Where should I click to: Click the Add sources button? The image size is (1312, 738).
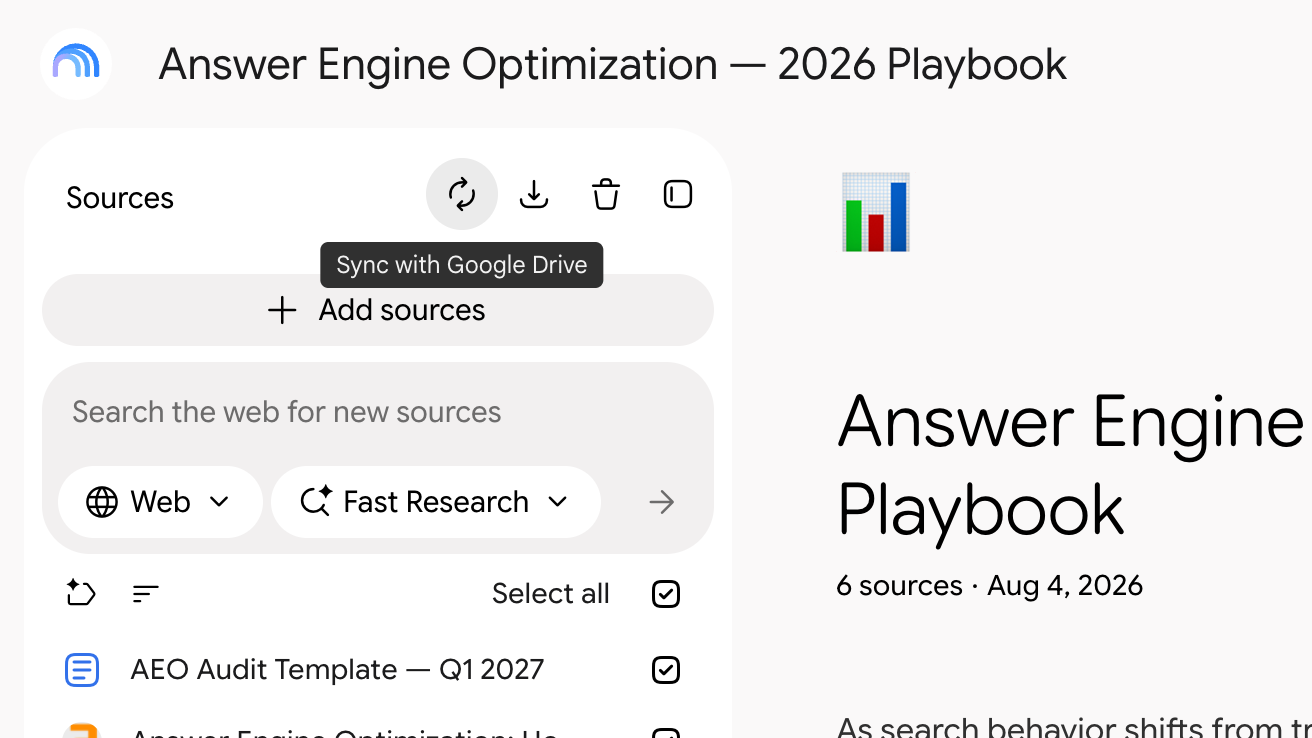point(378,310)
